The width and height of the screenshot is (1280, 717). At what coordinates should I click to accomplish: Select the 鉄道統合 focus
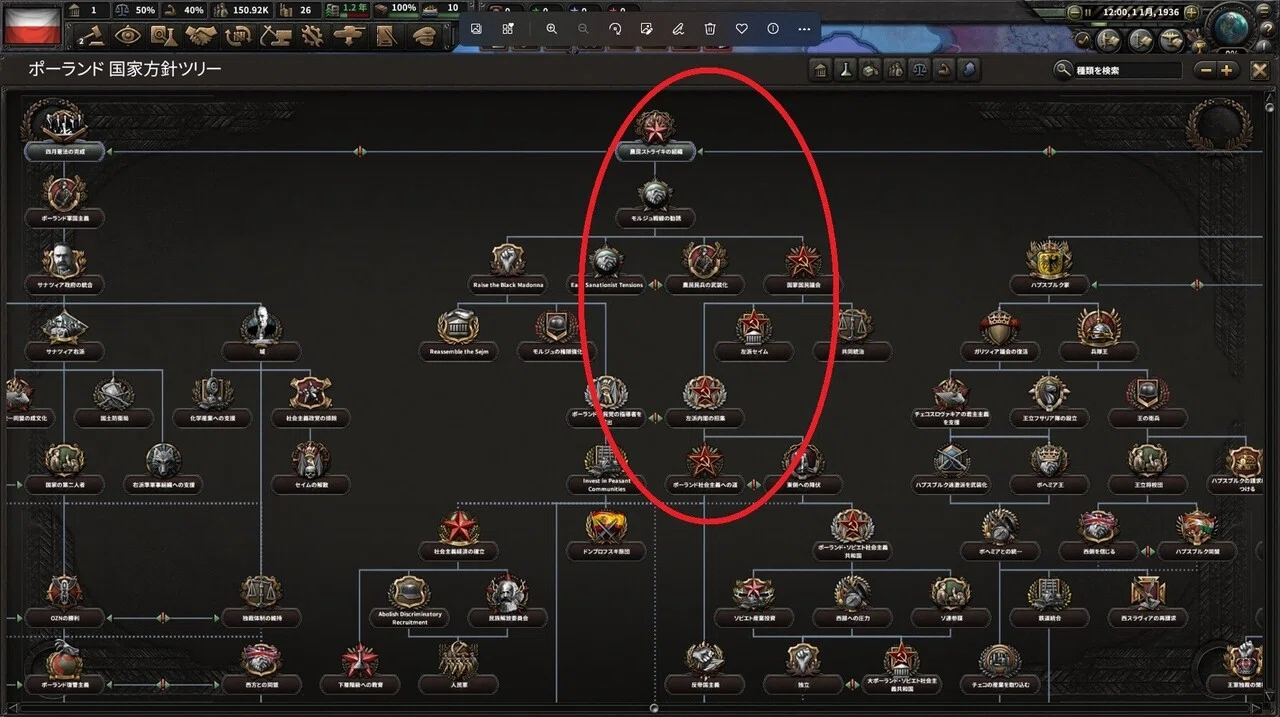pyautogui.click(x=1049, y=601)
